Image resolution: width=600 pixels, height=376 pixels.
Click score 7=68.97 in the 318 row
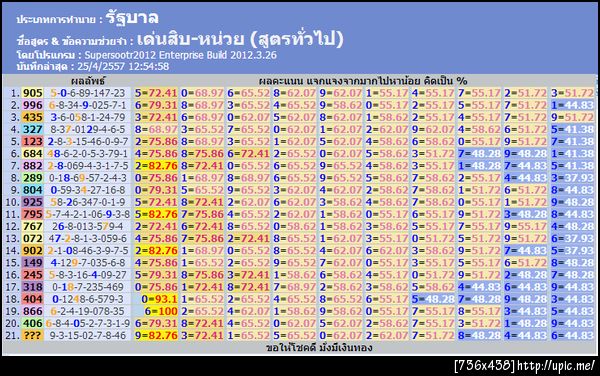[295, 287]
